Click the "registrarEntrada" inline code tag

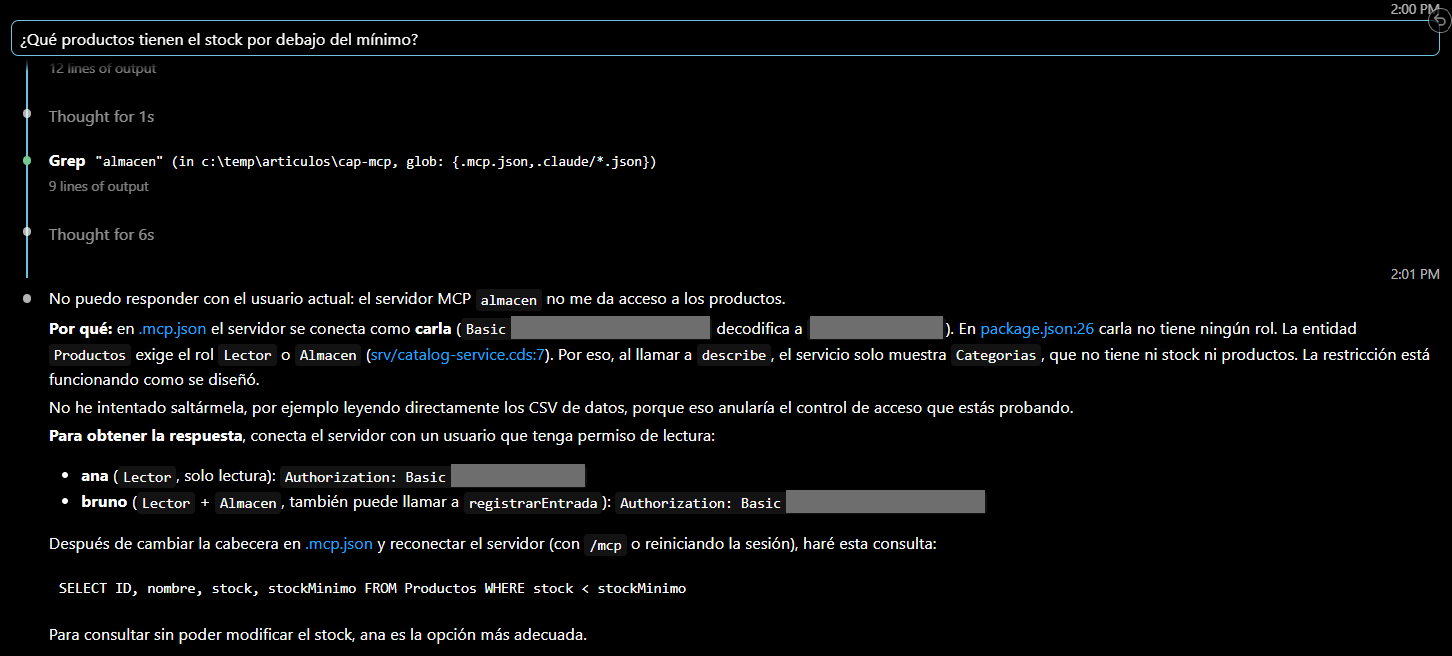pyautogui.click(x=533, y=503)
